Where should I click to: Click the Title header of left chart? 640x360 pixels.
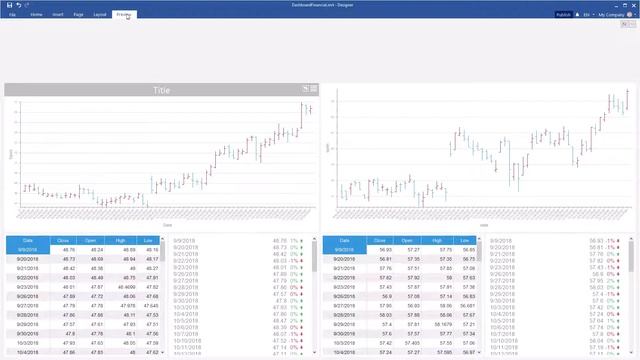click(162, 90)
